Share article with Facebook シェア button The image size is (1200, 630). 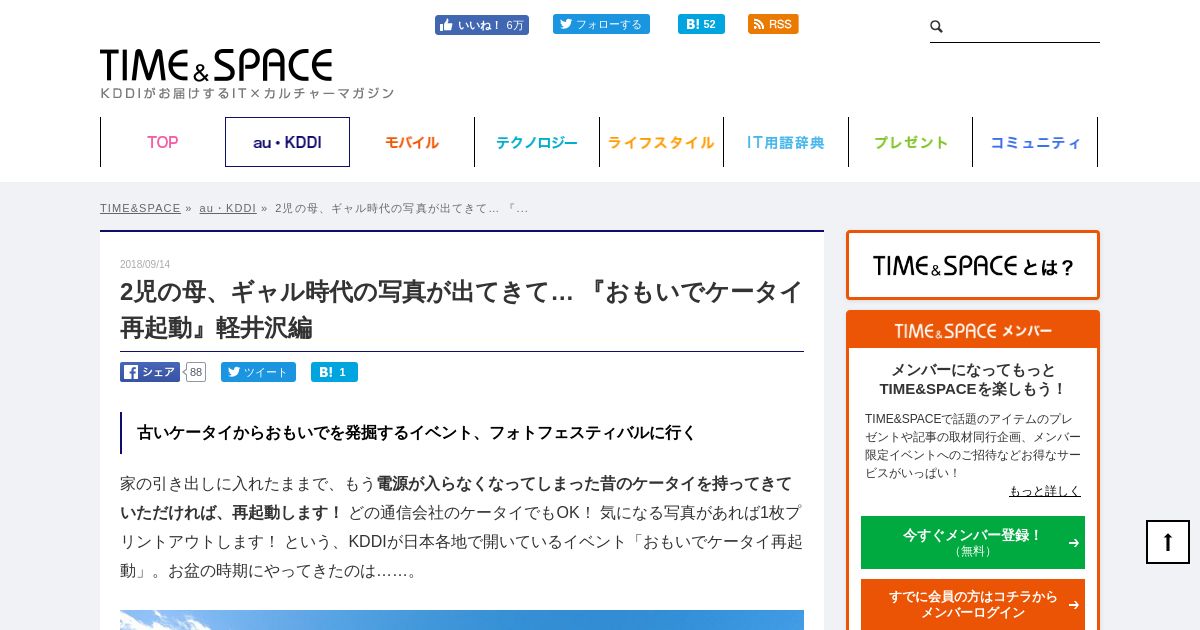click(x=150, y=372)
